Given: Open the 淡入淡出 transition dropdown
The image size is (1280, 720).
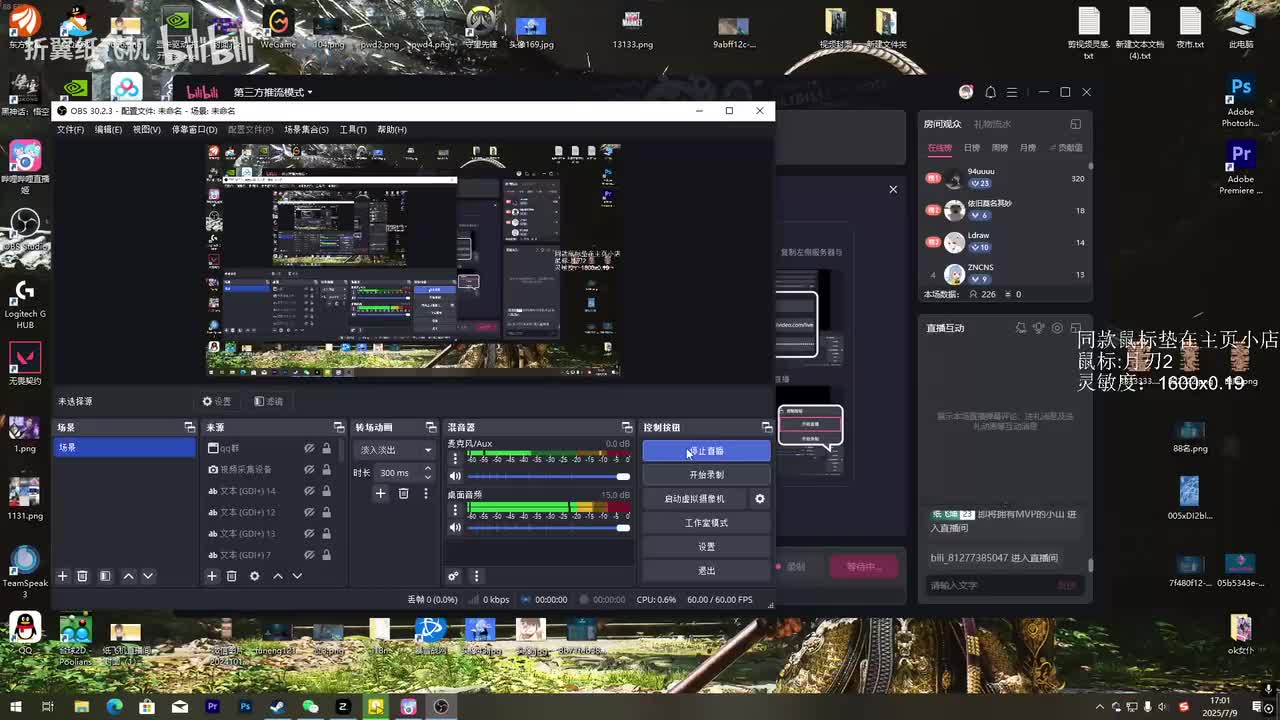Looking at the screenshot, I should click(x=395, y=450).
